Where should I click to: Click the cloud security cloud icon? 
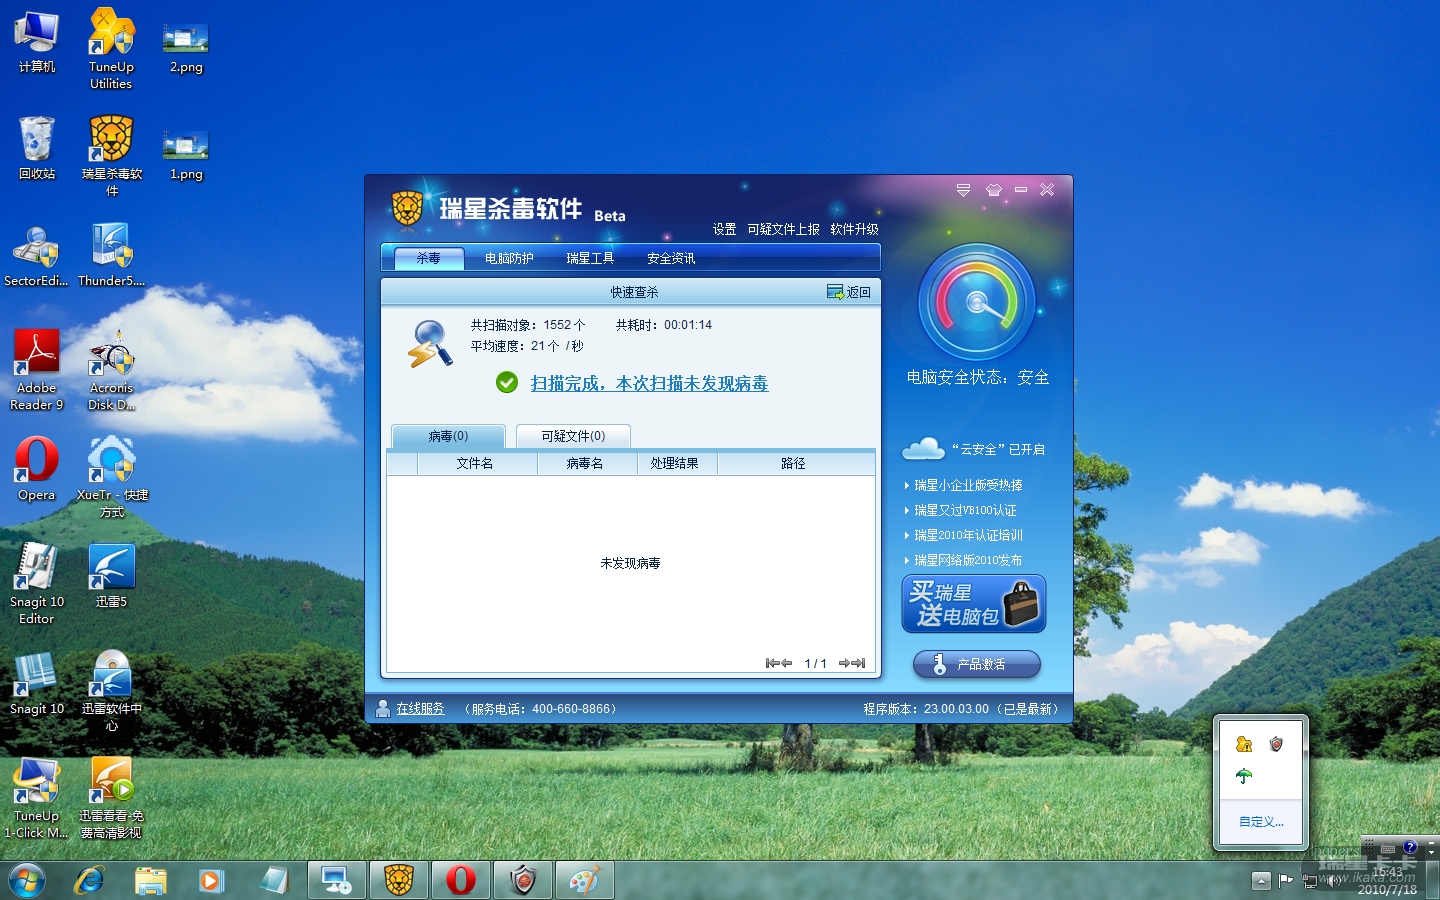923,449
